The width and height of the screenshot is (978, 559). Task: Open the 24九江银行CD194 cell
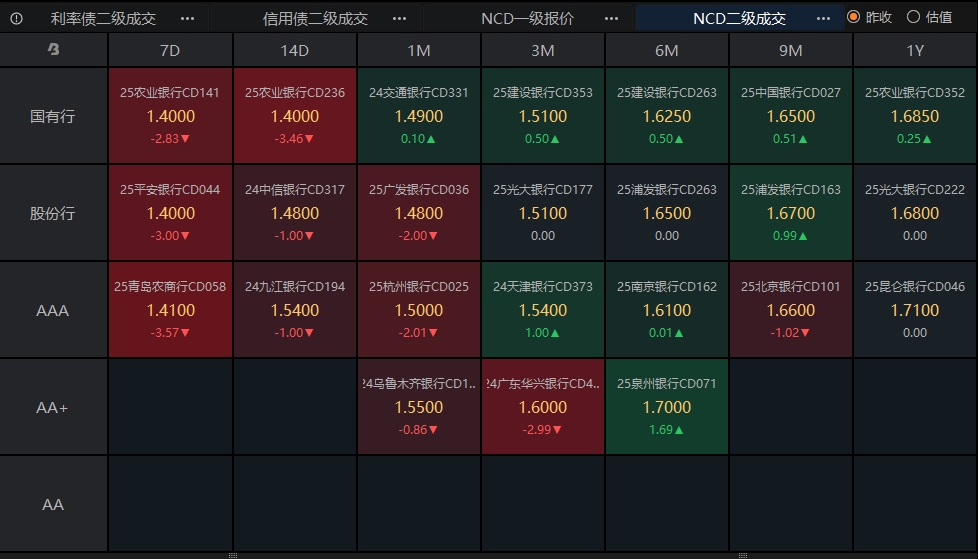294,310
